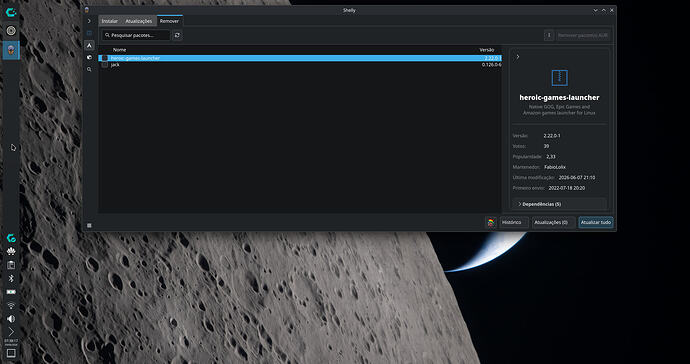Expand the Shelly sidebar with top chevron
Screen dimensions: 690x364
click(89, 21)
